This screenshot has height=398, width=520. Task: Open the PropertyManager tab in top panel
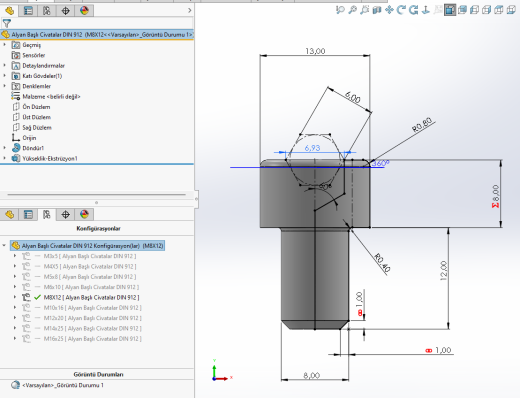[28, 11]
